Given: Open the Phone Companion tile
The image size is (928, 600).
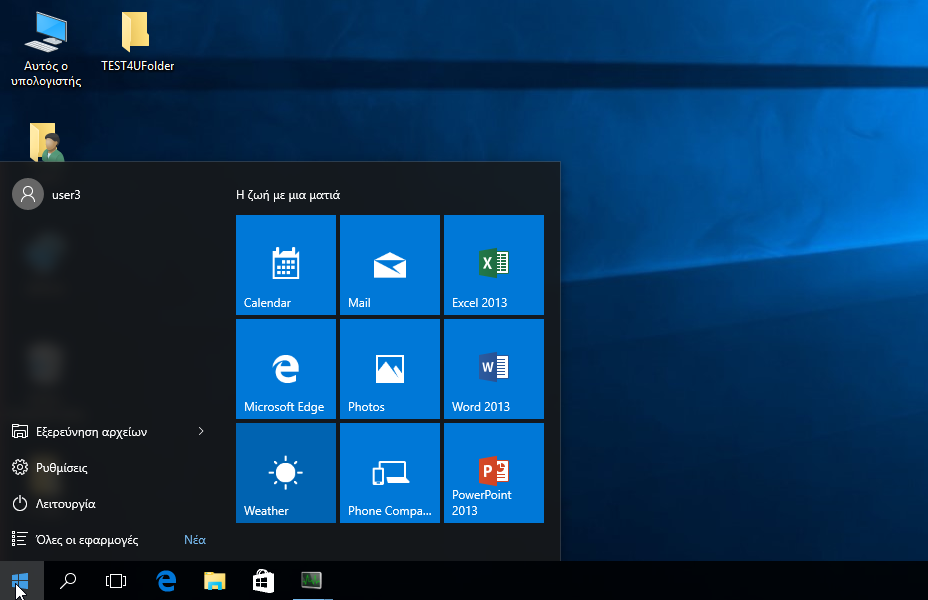Looking at the screenshot, I should [390, 473].
